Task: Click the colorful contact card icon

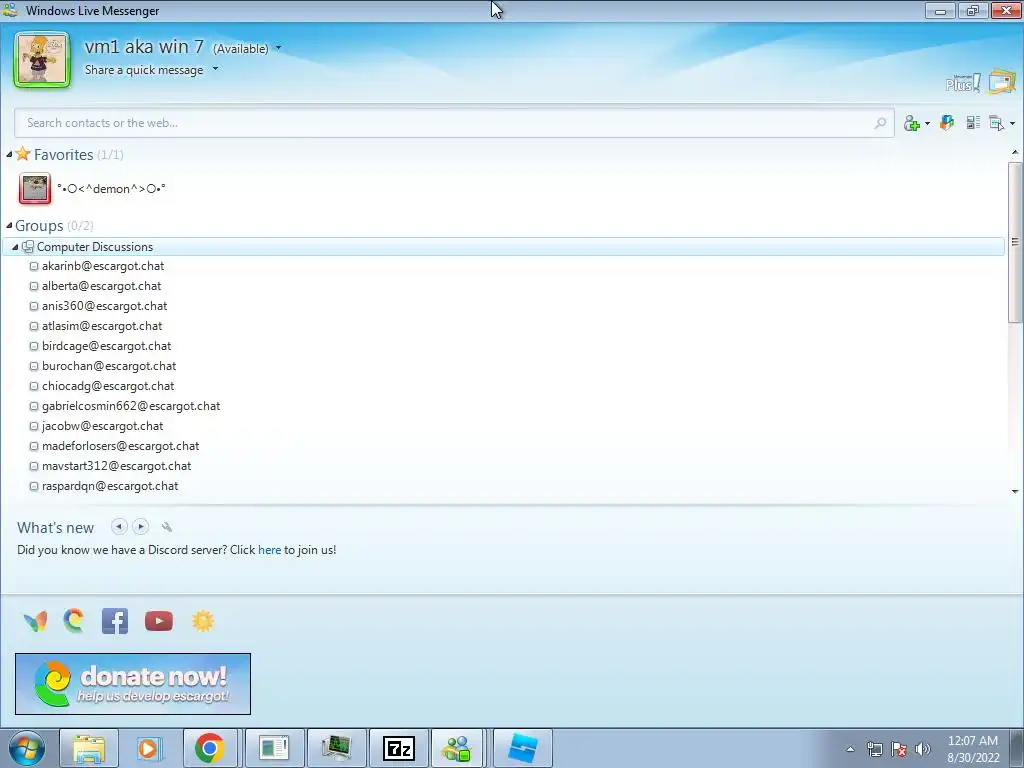Action: [x=947, y=122]
